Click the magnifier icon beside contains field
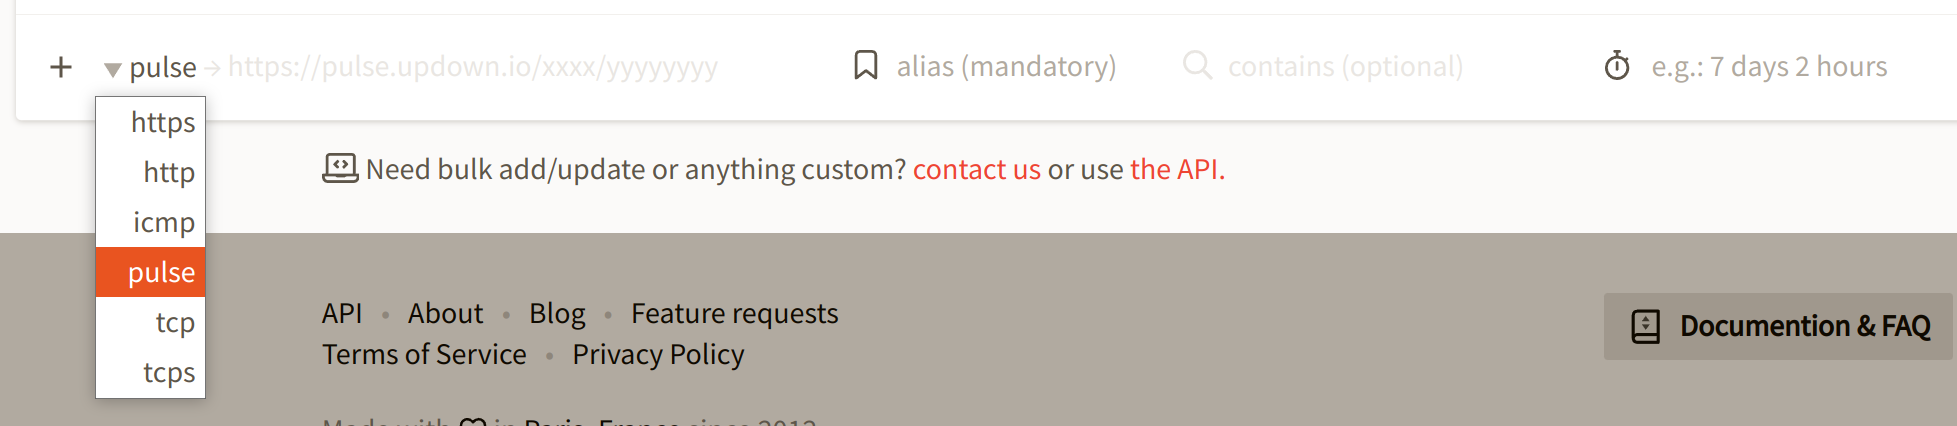 pos(1196,66)
